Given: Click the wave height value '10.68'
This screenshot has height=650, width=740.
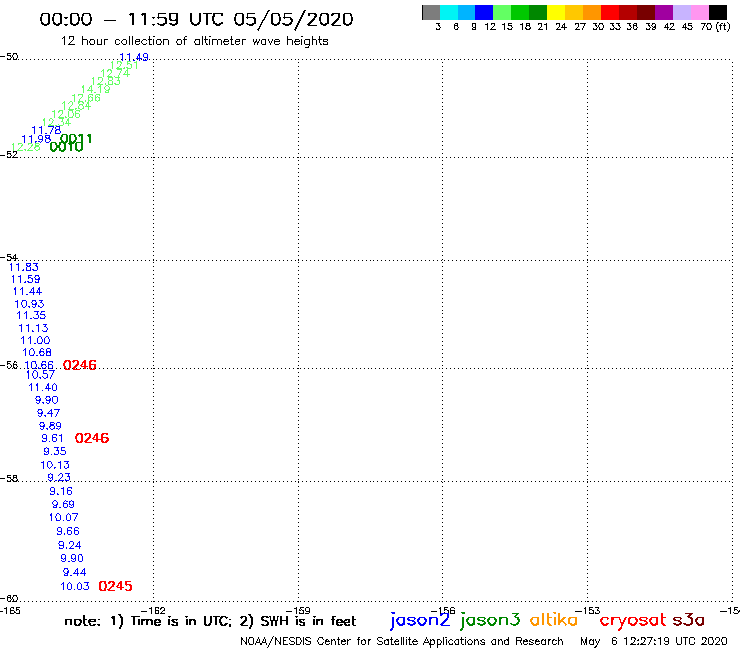Looking at the screenshot, I should 37,352.
